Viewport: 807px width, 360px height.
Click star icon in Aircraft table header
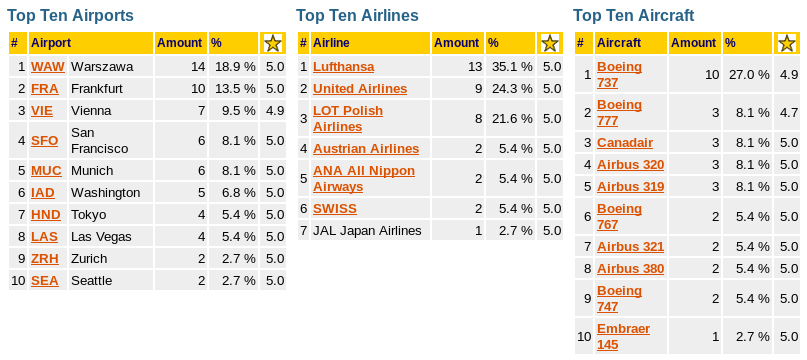click(786, 43)
